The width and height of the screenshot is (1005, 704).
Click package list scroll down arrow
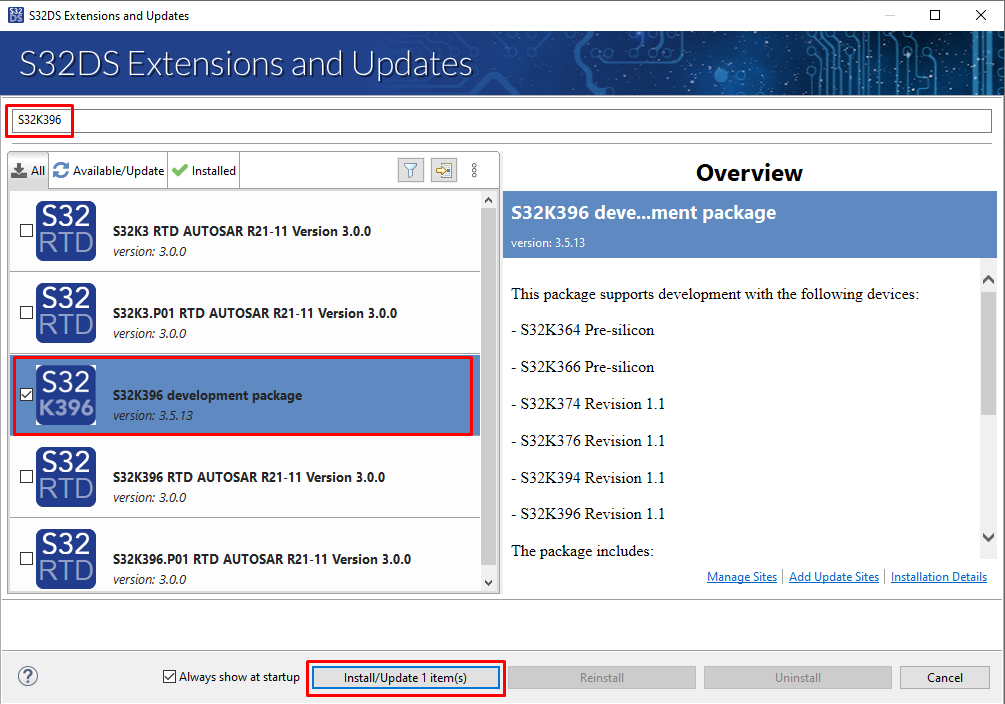[488, 582]
